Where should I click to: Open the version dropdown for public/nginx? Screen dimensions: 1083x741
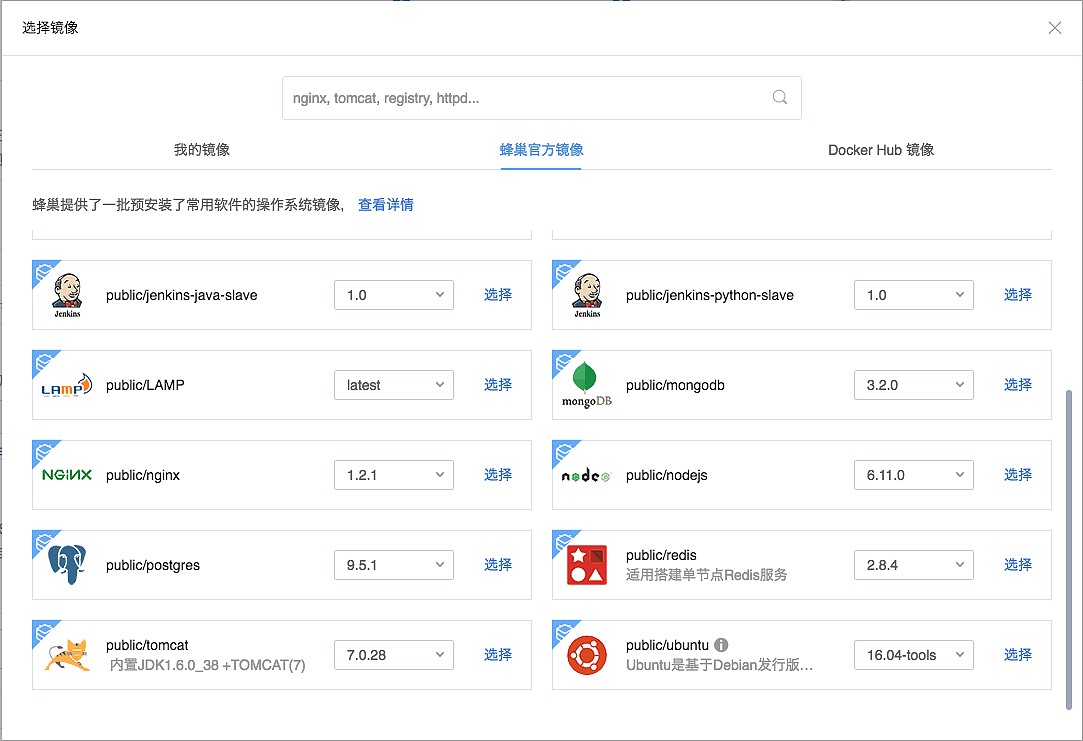point(393,475)
